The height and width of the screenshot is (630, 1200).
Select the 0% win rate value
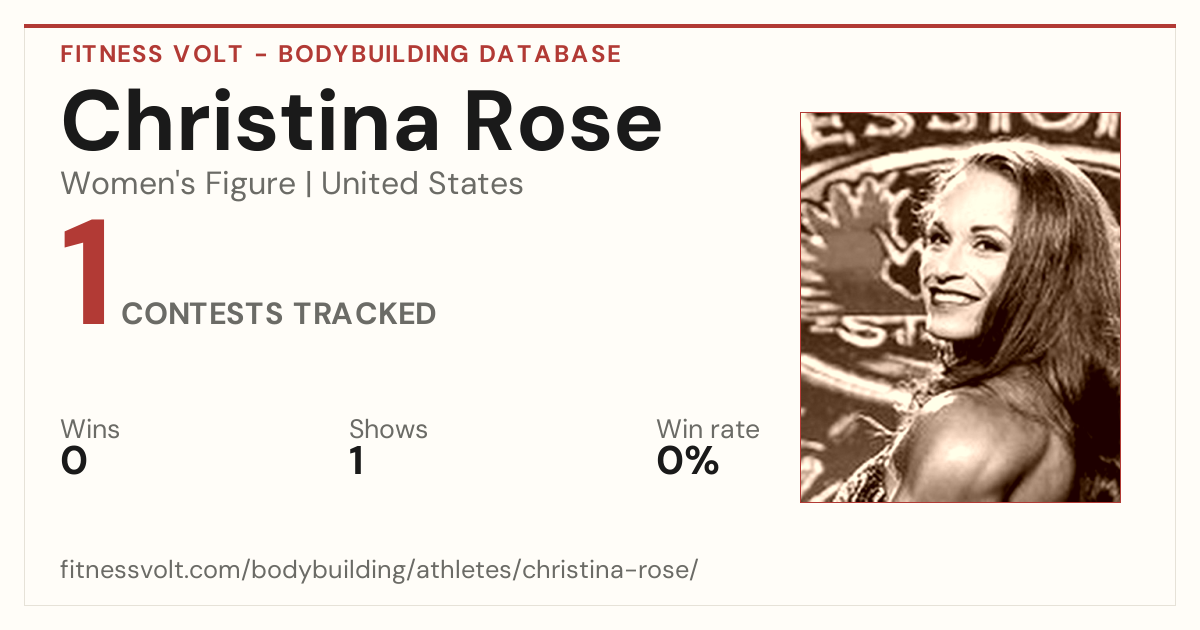[x=688, y=461]
